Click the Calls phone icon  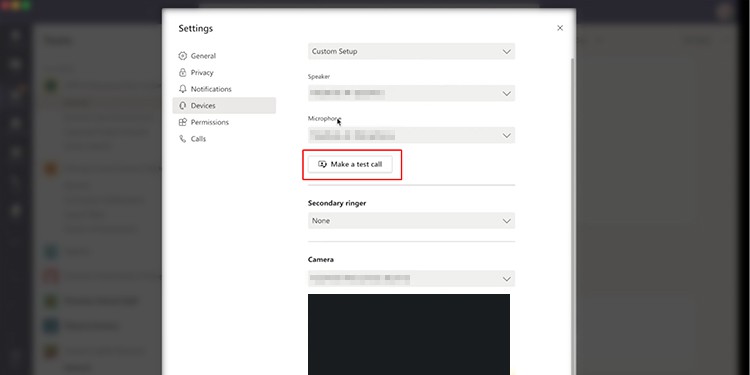pos(182,139)
